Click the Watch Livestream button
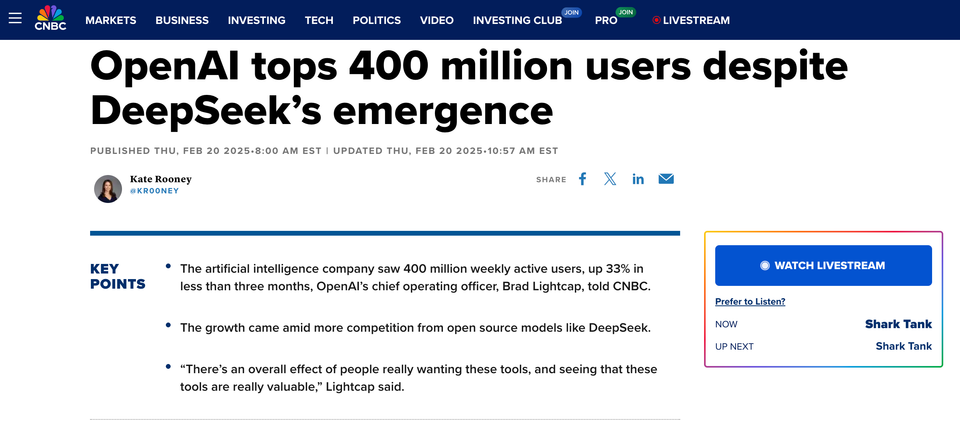960x433 pixels. (x=823, y=265)
